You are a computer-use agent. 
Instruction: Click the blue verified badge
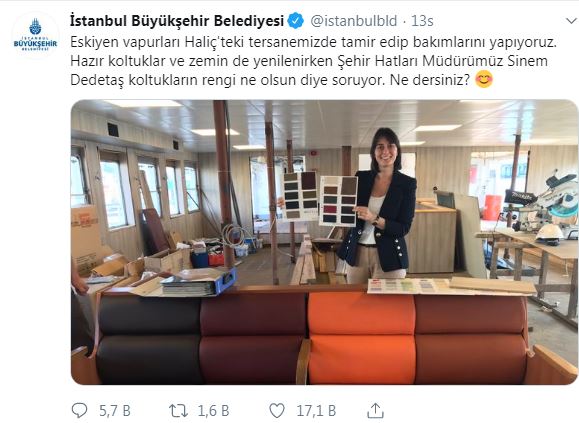pos(296,21)
